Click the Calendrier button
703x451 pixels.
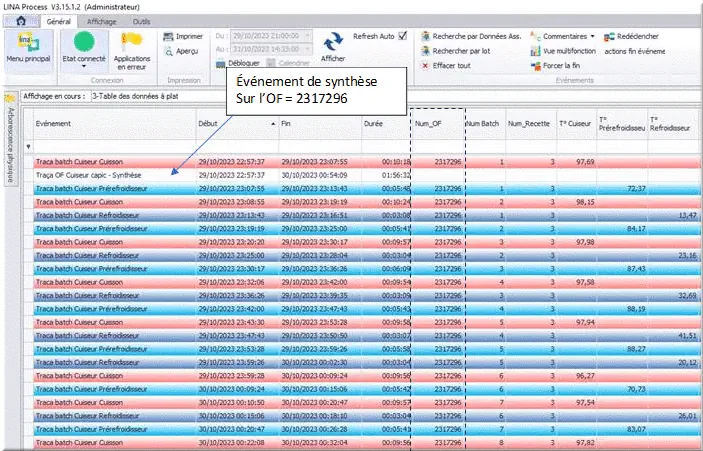[x=289, y=64]
